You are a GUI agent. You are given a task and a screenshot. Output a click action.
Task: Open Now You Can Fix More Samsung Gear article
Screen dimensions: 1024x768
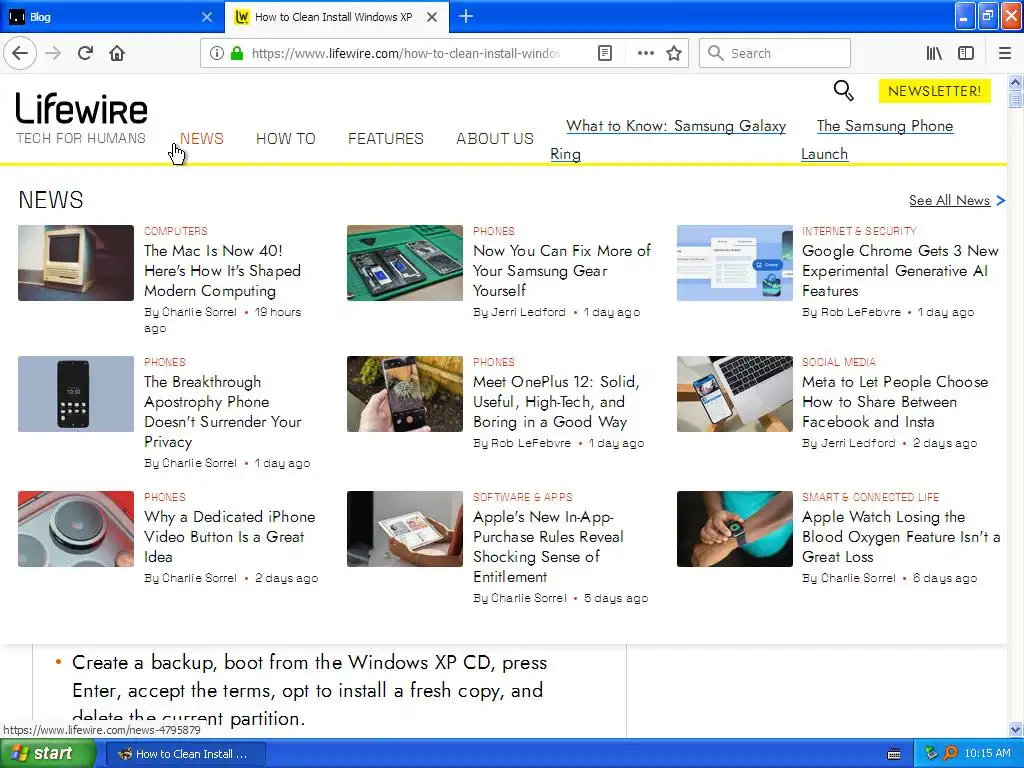tap(562, 270)
